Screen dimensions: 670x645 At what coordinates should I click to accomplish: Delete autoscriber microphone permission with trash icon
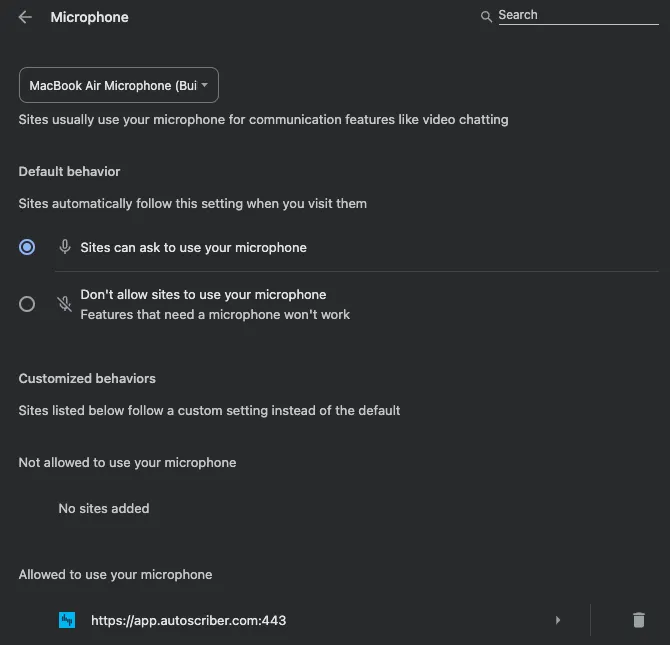pos(638,620)
